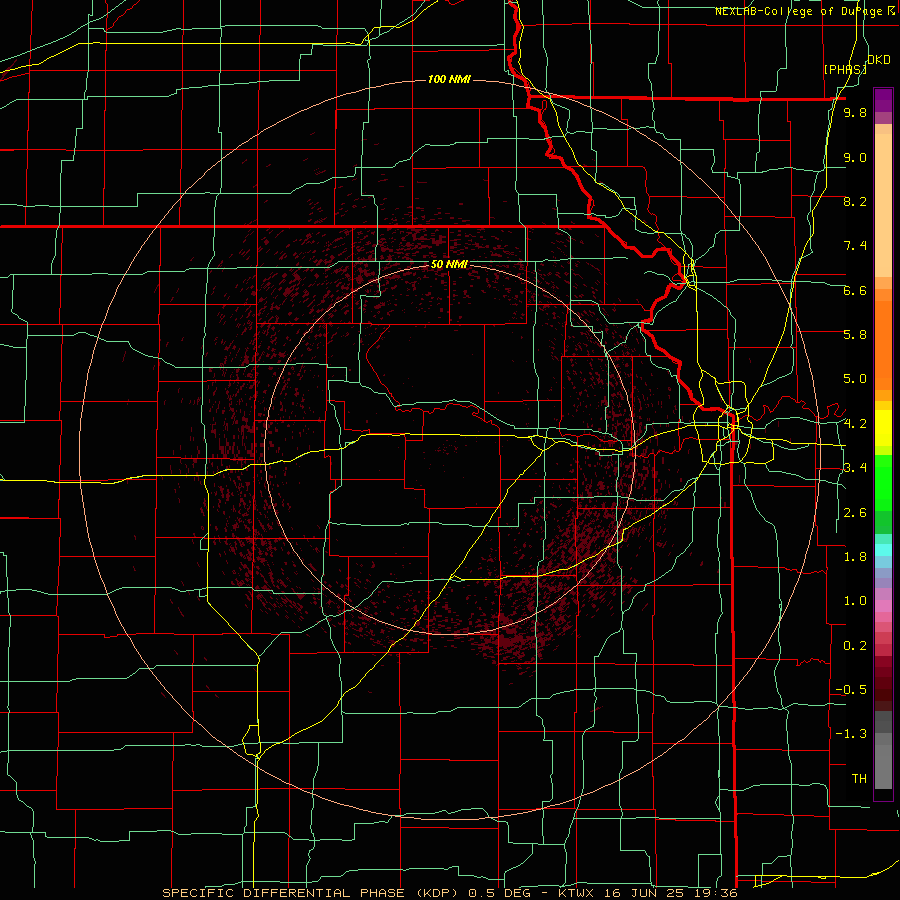Click the 2.6 value on the color scale
Viewport: 900px width, 900px height.
[x=855, y=513]
